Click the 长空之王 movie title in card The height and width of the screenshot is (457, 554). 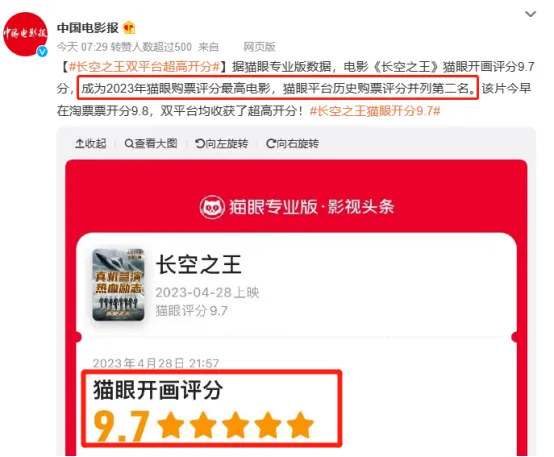pyautogui.click(x=199, y=264)
